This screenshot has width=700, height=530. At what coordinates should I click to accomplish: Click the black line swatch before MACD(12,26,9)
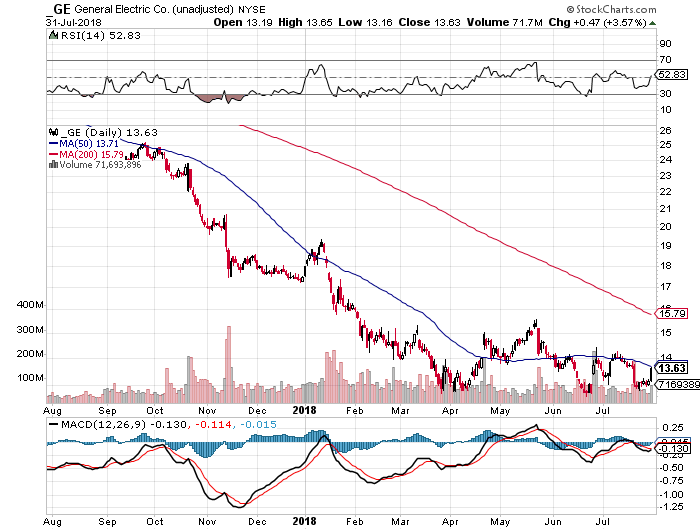point(53,424)
